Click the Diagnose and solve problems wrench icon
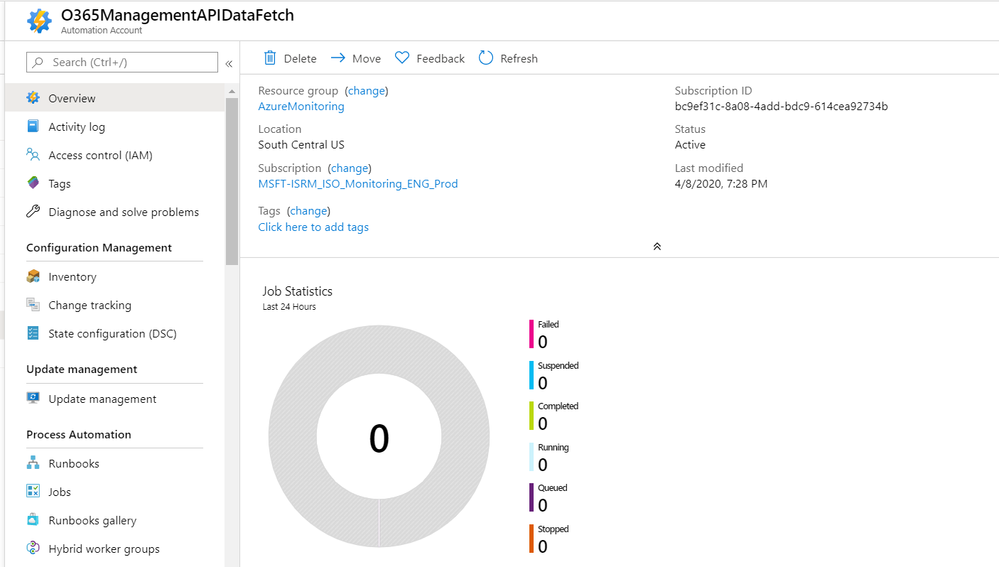The image size is (999, 567). (33, 212)
